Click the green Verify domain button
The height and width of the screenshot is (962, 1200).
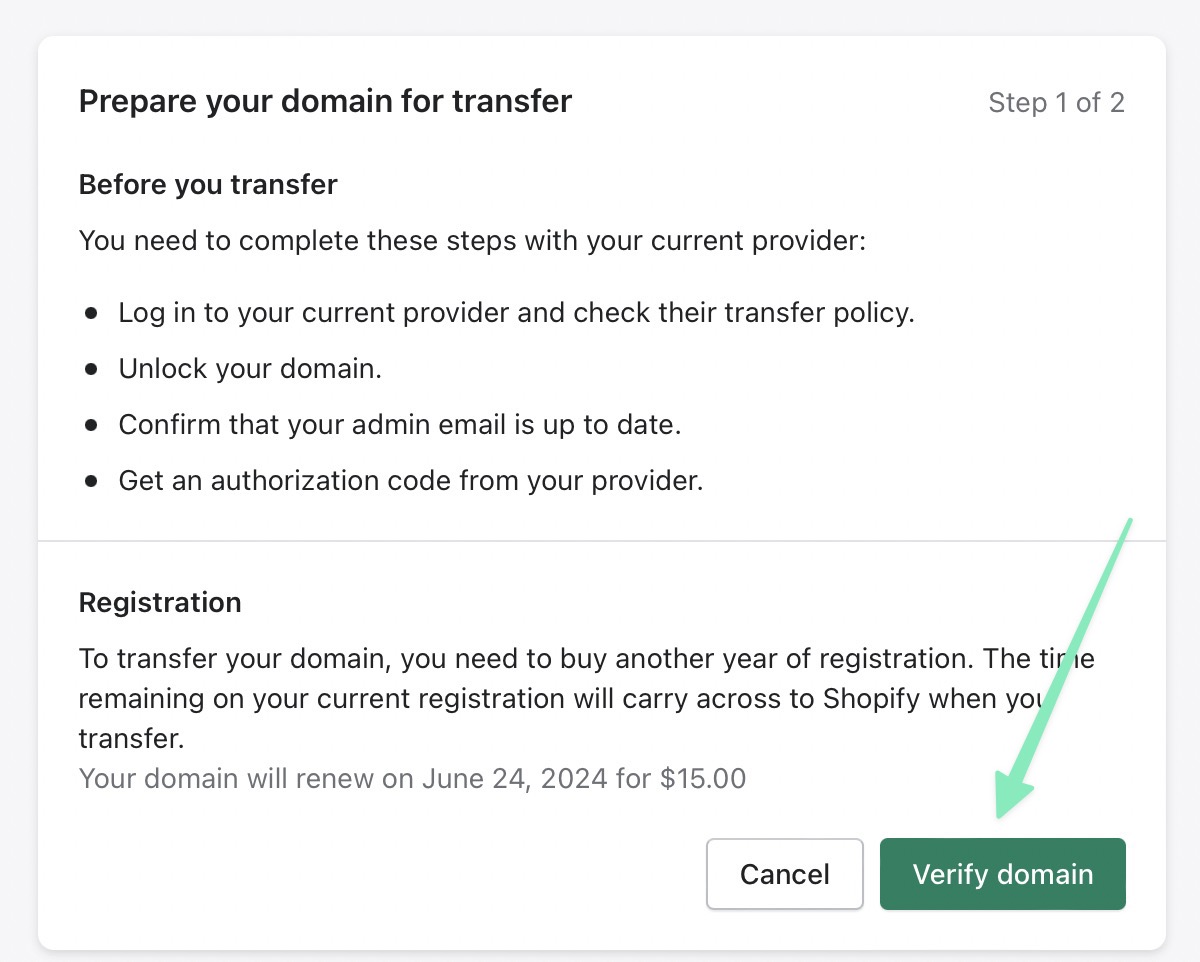point(1002,874)
